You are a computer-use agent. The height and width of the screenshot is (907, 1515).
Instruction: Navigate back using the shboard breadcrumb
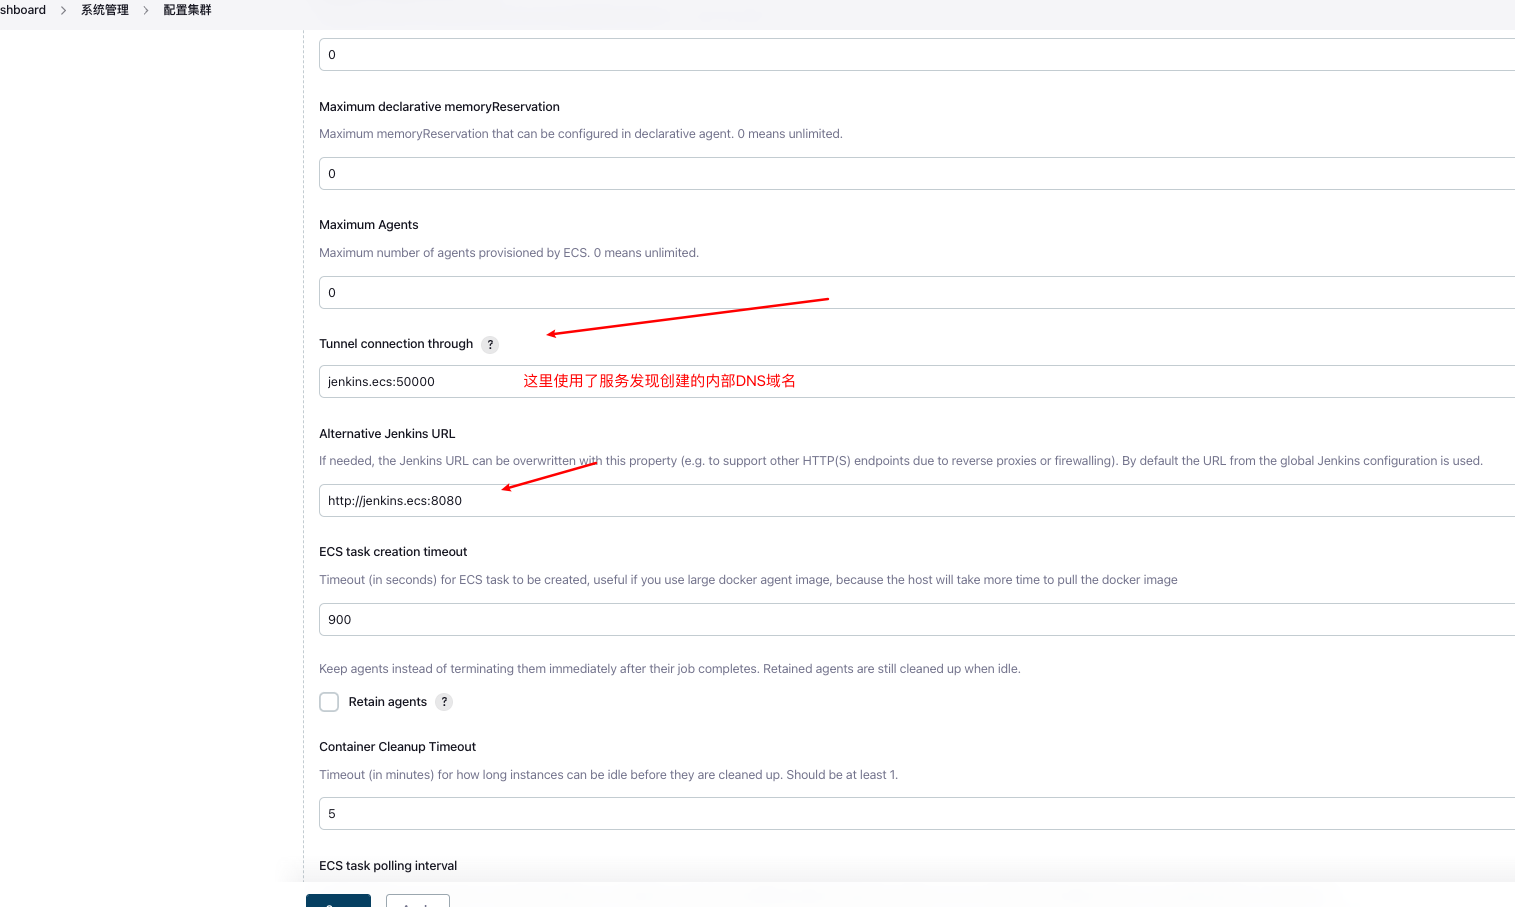(x=22, y=9)
